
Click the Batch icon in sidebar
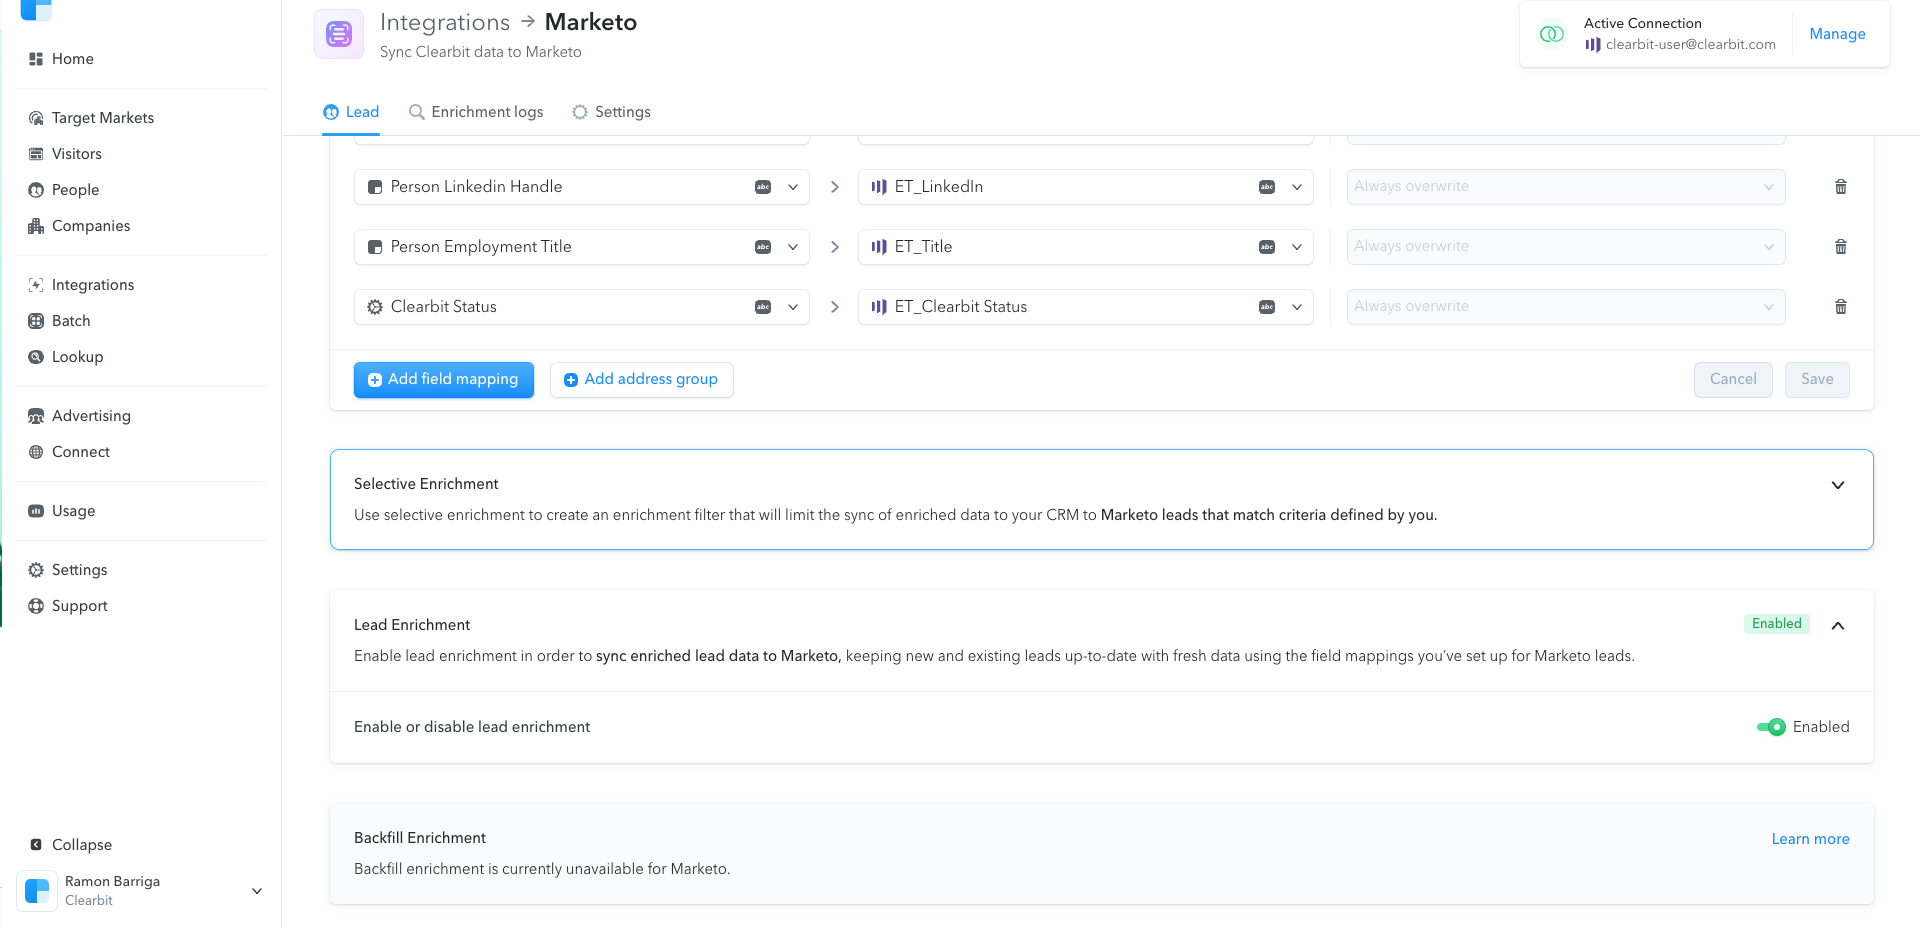(36, 321)
